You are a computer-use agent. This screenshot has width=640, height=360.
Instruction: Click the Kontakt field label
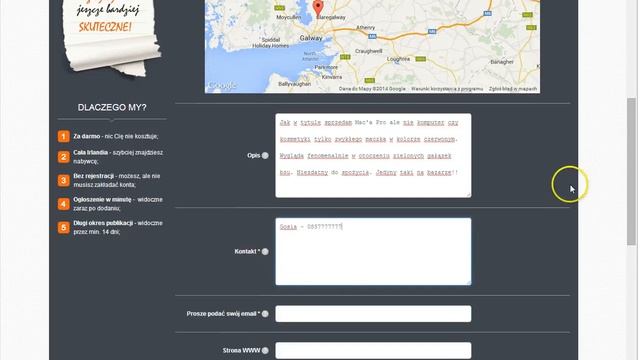[x=247, y=251]
